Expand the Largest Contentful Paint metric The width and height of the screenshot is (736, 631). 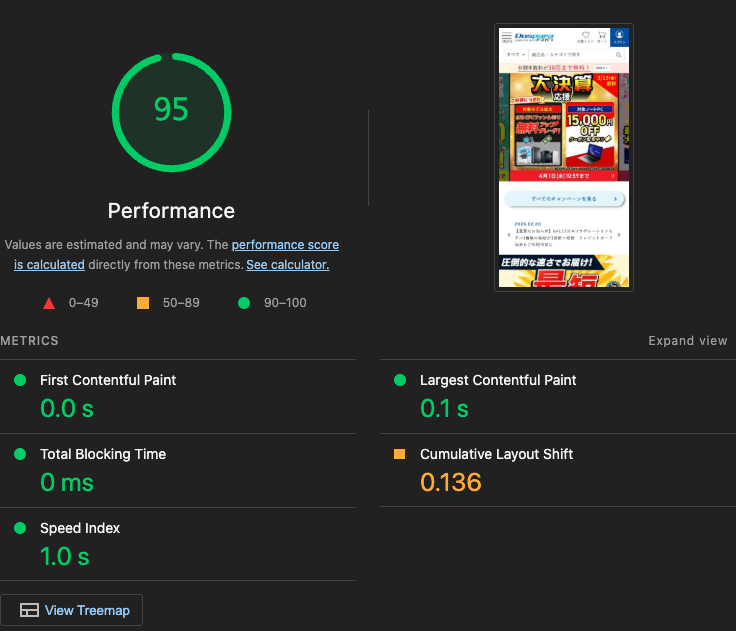click(x=498, y=380)
